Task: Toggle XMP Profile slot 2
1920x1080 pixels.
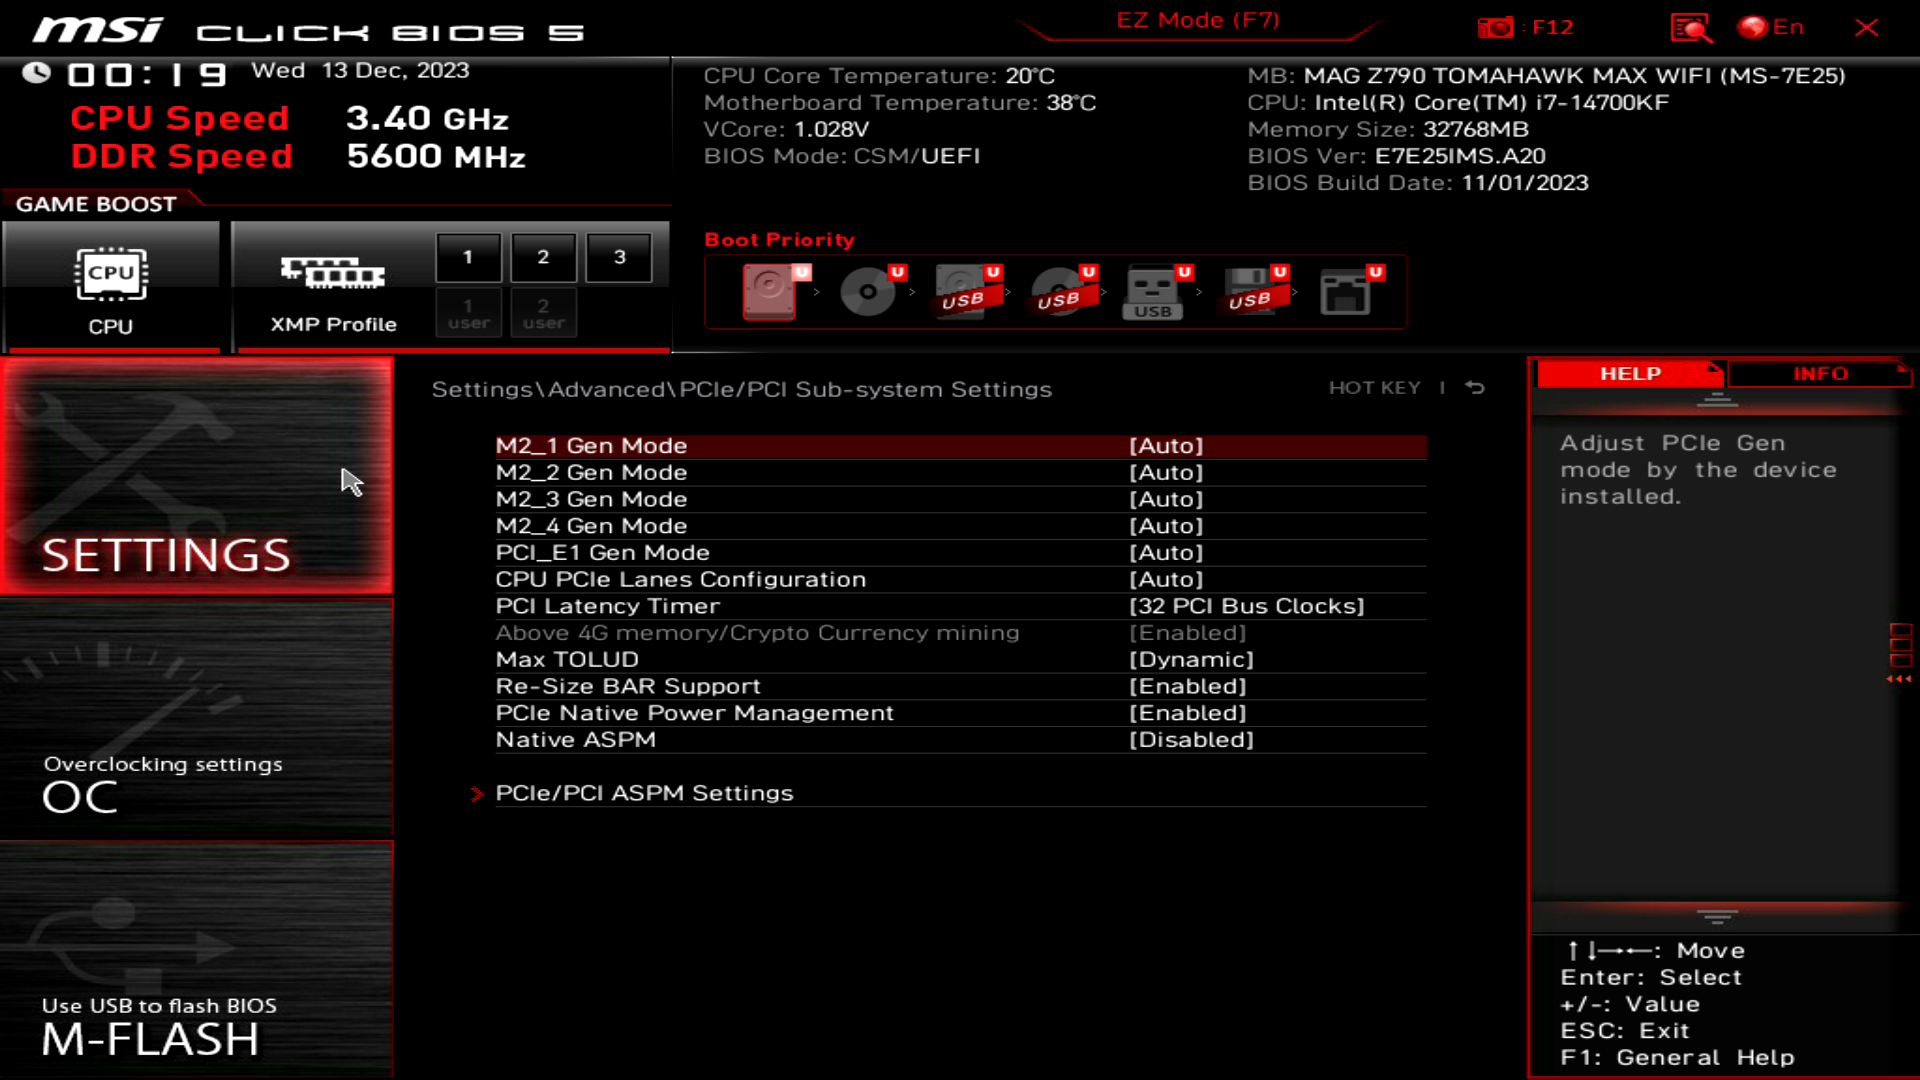Action: click(x=543, y=256)
